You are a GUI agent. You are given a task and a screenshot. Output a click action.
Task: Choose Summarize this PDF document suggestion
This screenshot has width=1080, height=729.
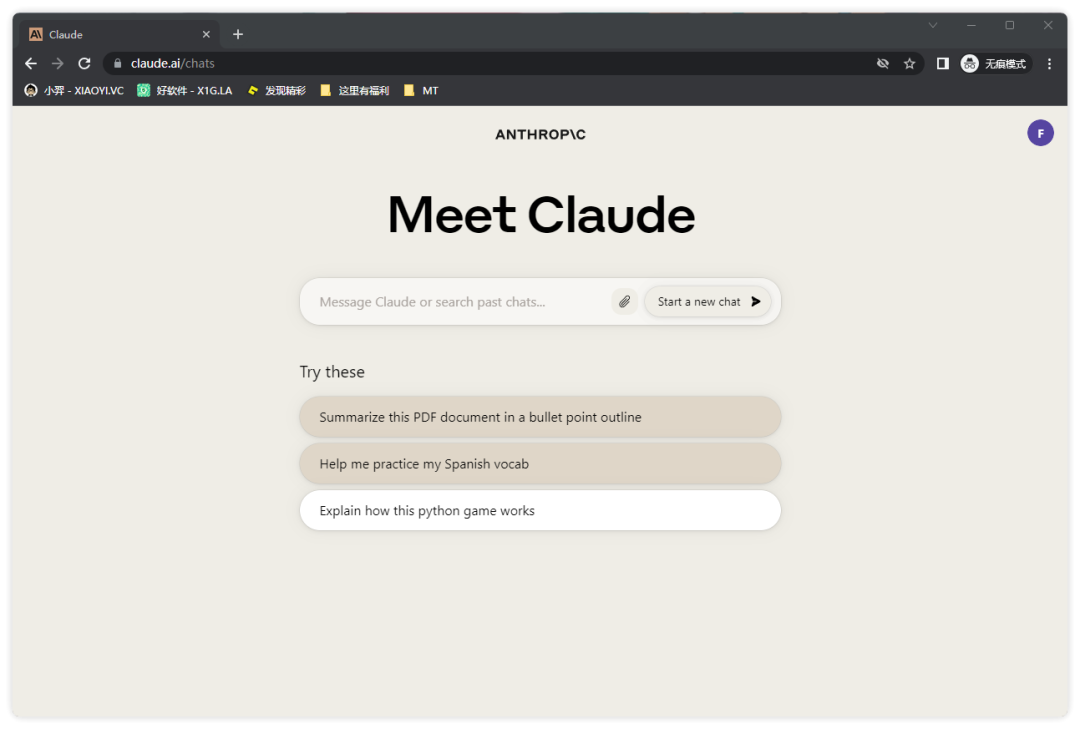click(540, 417)
